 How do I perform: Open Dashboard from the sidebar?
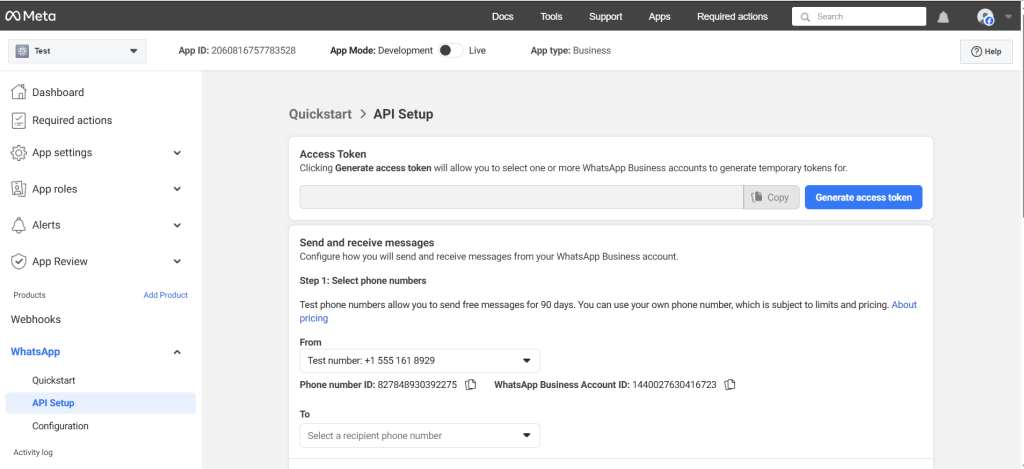point(58,92)
